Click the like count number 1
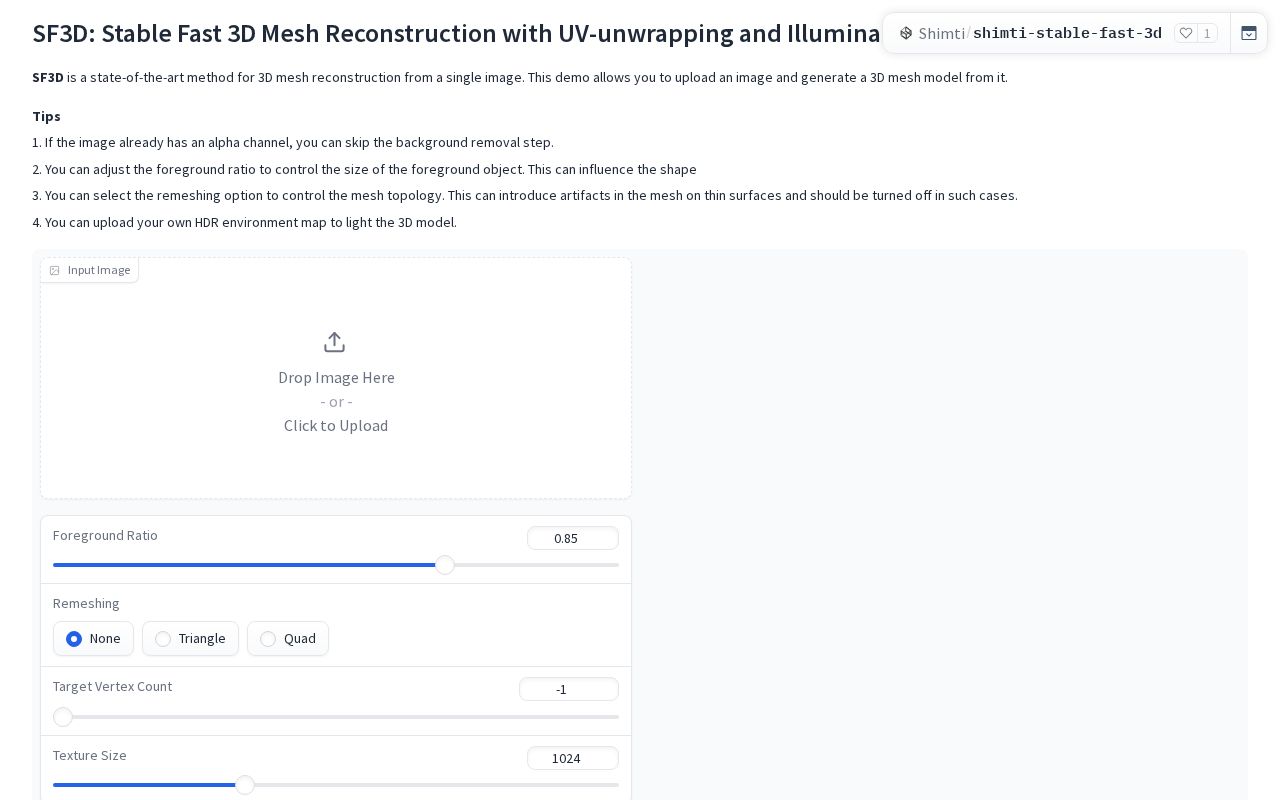This screenshot has width=1280, height=800. pyautogui.click(x=1207, y=33)
